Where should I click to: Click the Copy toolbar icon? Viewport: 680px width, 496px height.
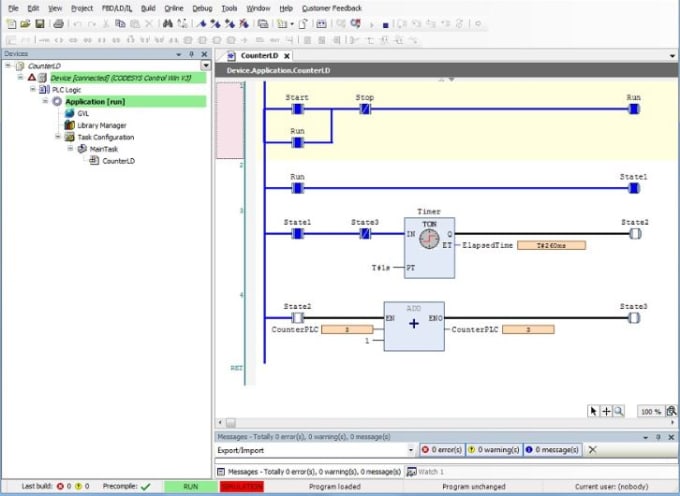(120, 24)
